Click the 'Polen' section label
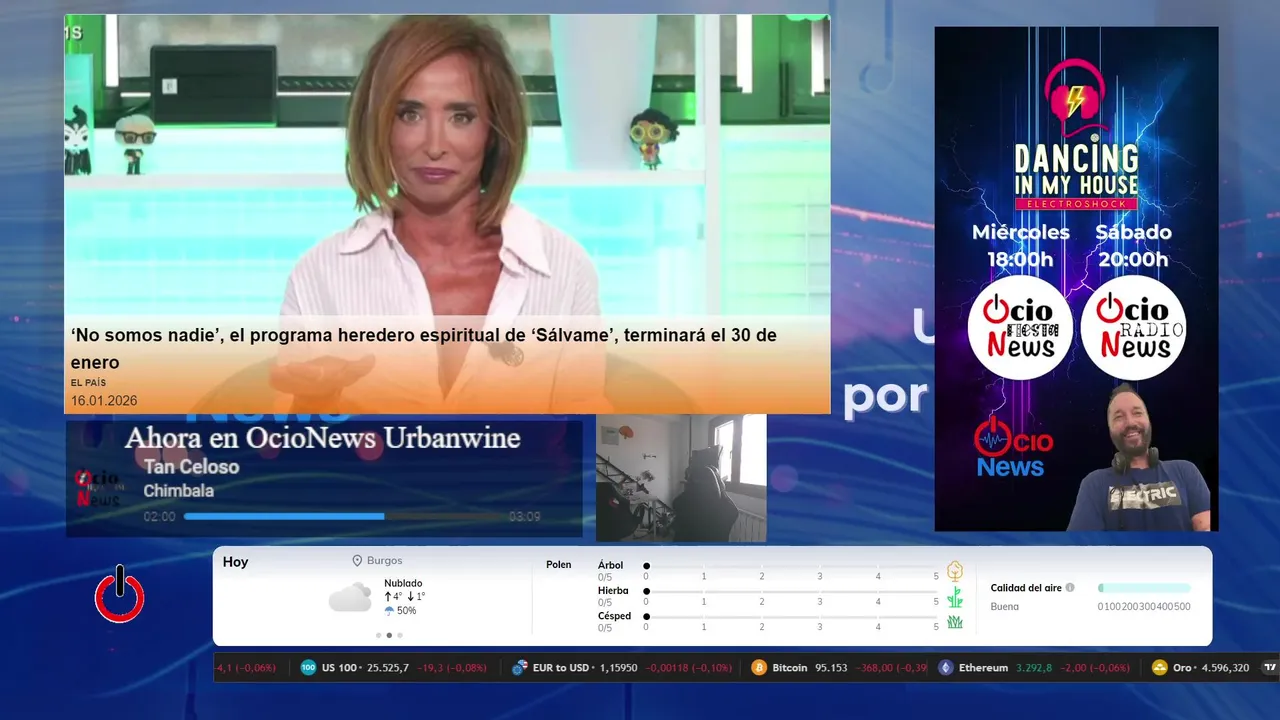1280x720 pixels. tap(559, 565)
